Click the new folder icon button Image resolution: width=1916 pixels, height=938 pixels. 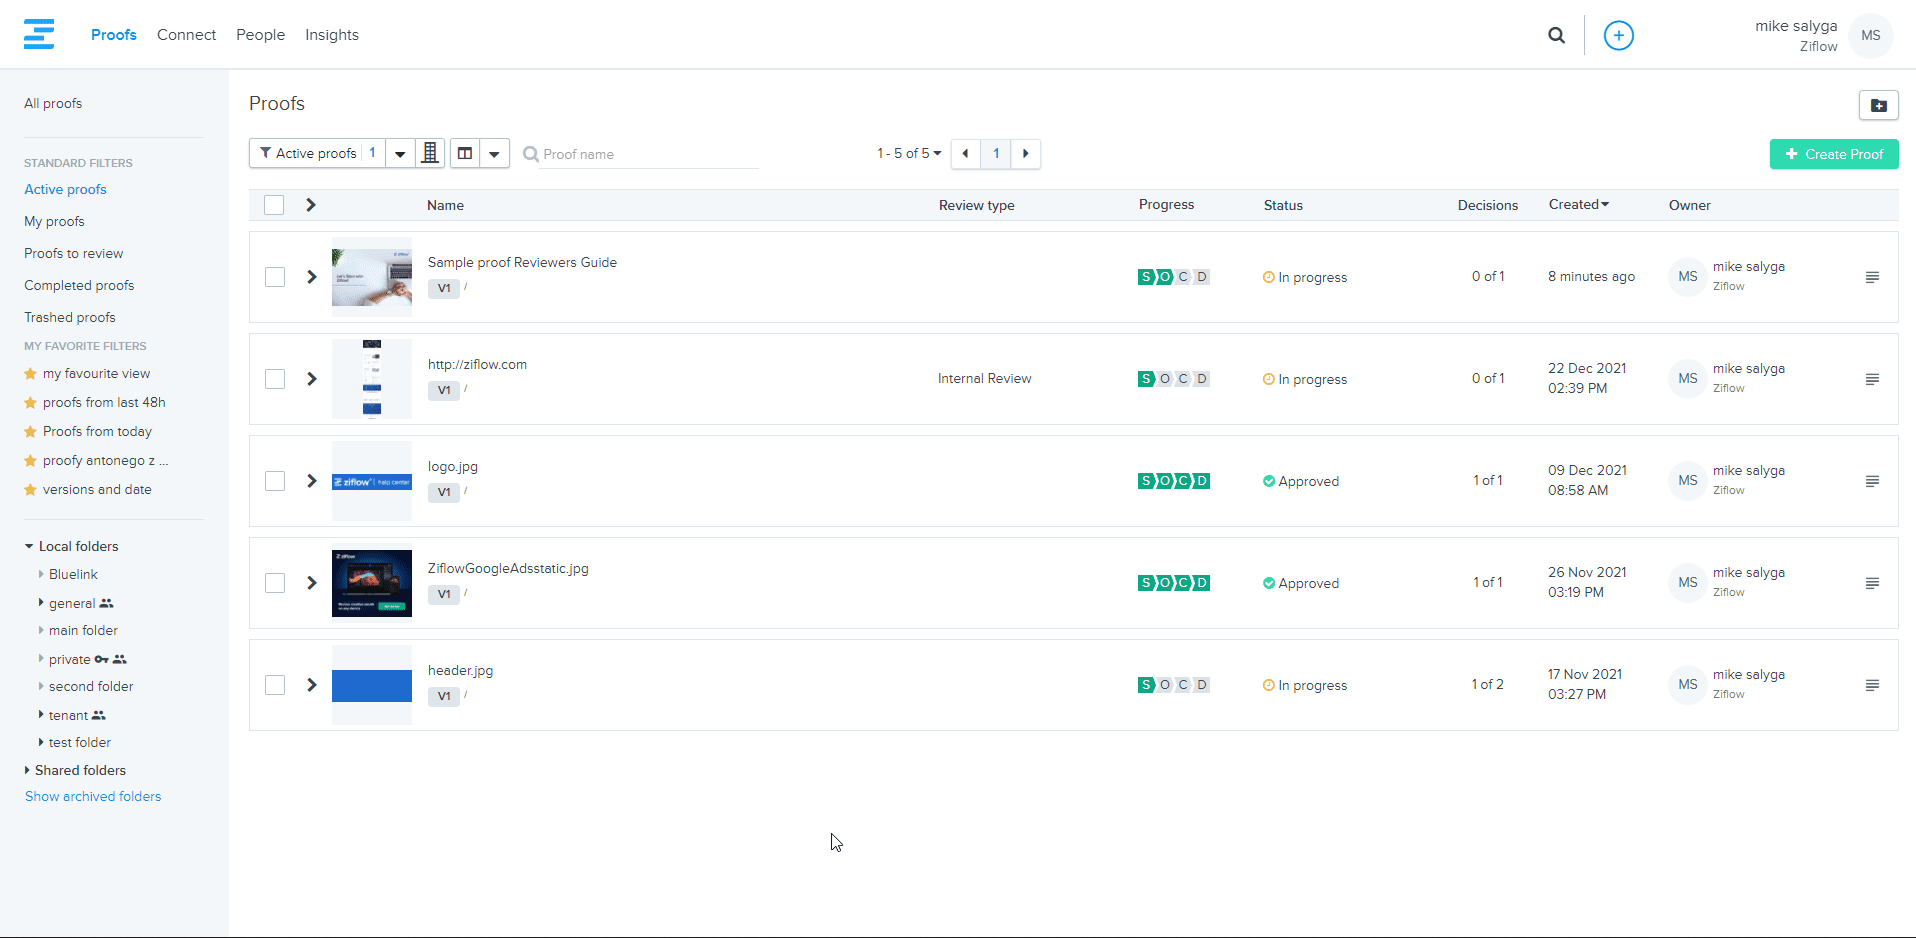click(1878, 105)
